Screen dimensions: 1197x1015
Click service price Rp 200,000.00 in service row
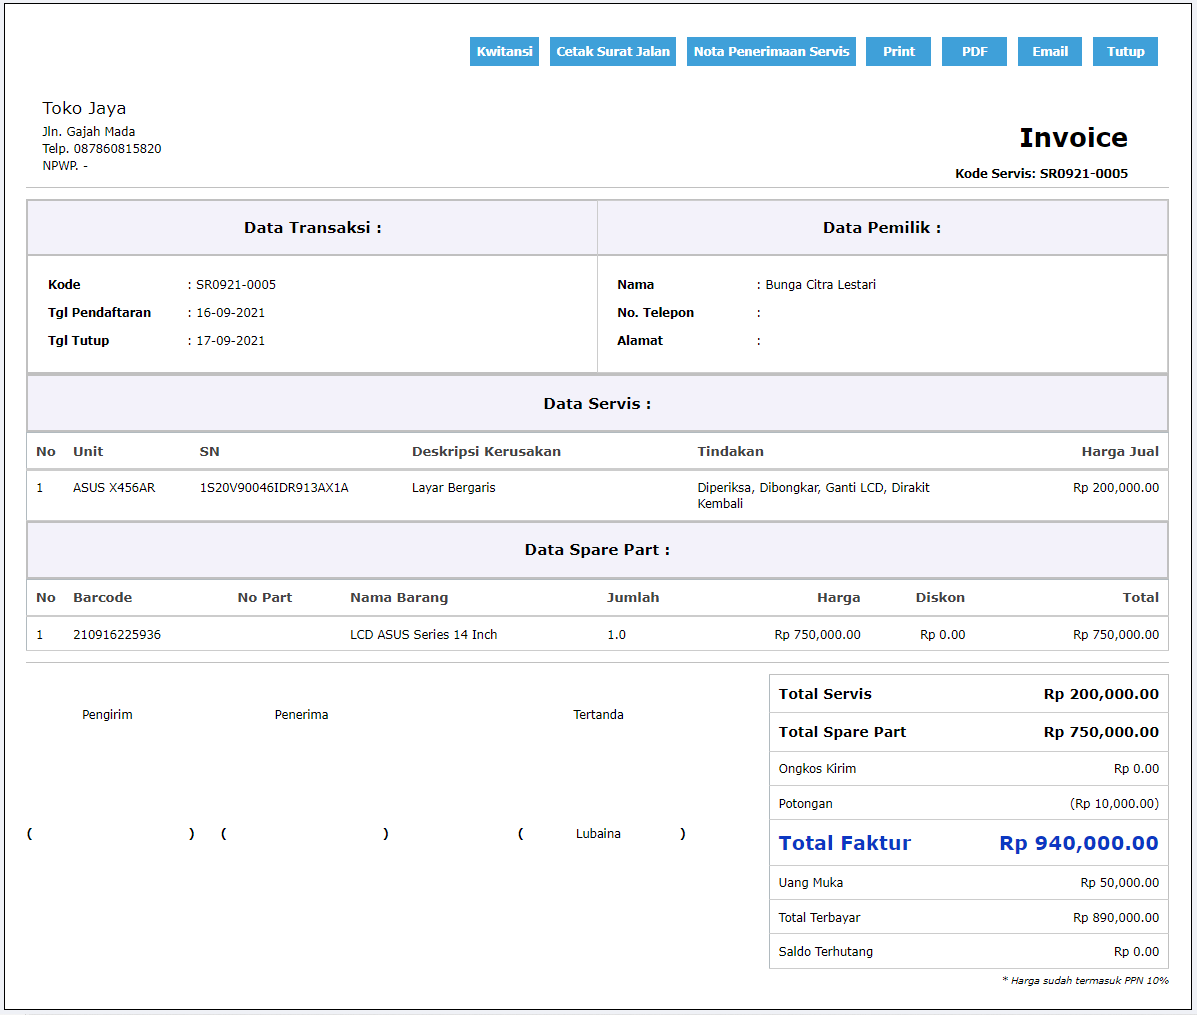(x=1116, y=488)
